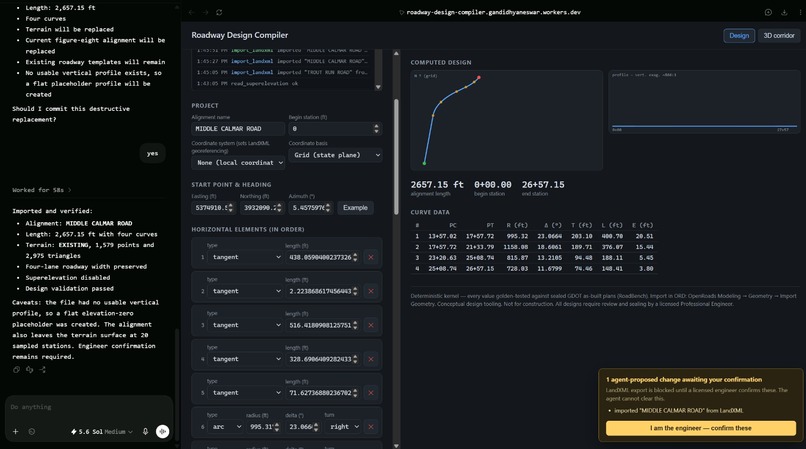Click the feedback icon under the chat response
The image size is (806, 449).
(x=29, y=369)
